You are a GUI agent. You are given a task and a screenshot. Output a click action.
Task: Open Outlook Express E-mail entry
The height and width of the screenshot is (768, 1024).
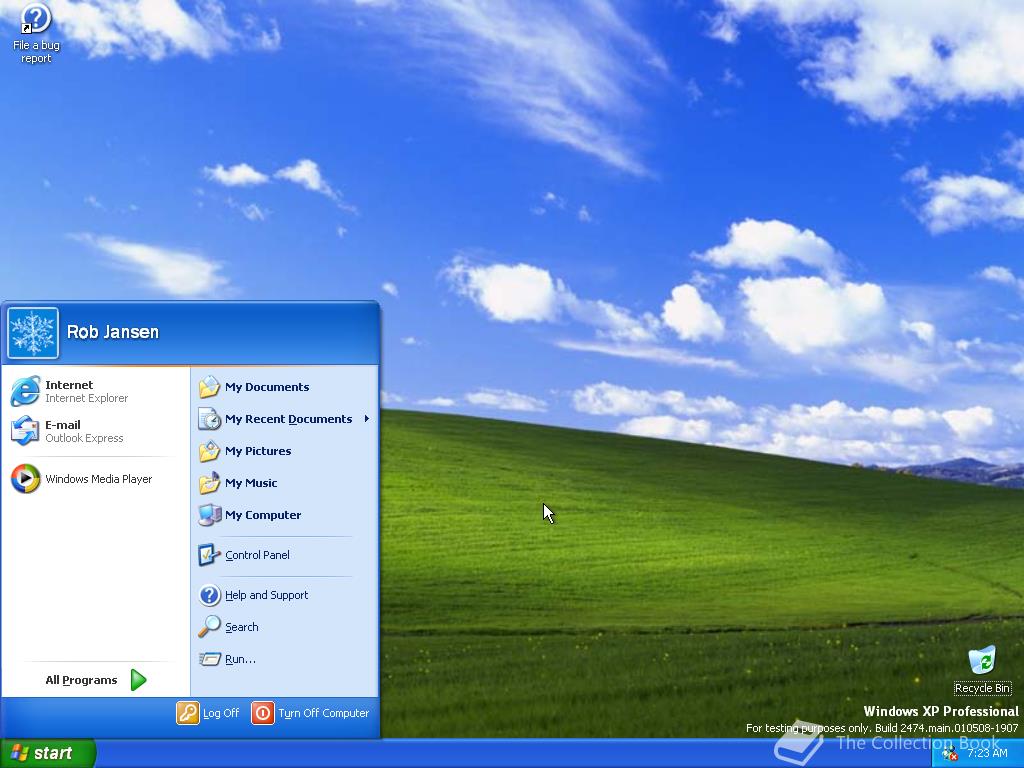pyautogui.click(x=95, y=431)
